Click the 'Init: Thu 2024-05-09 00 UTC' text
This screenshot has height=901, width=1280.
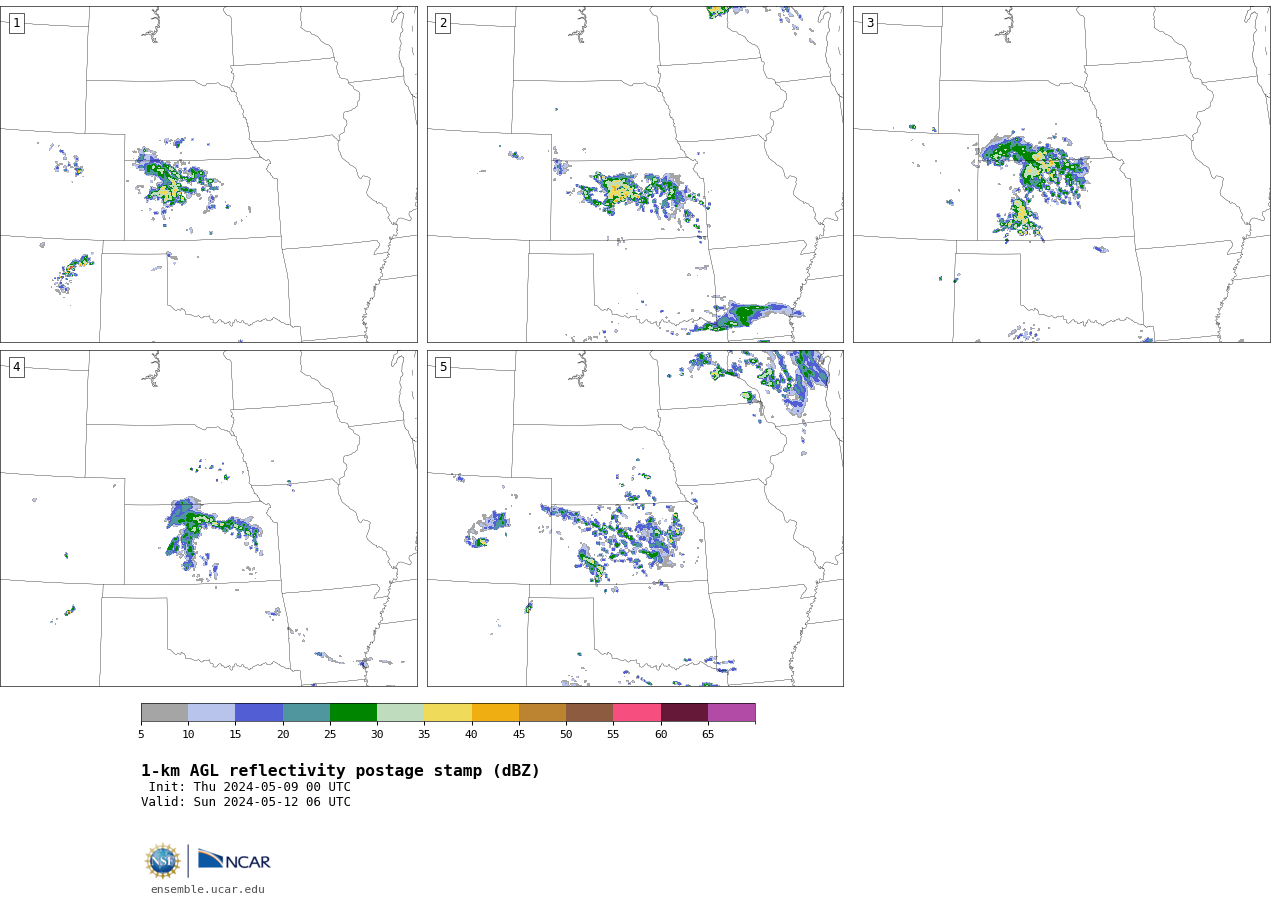pos(249,787)
